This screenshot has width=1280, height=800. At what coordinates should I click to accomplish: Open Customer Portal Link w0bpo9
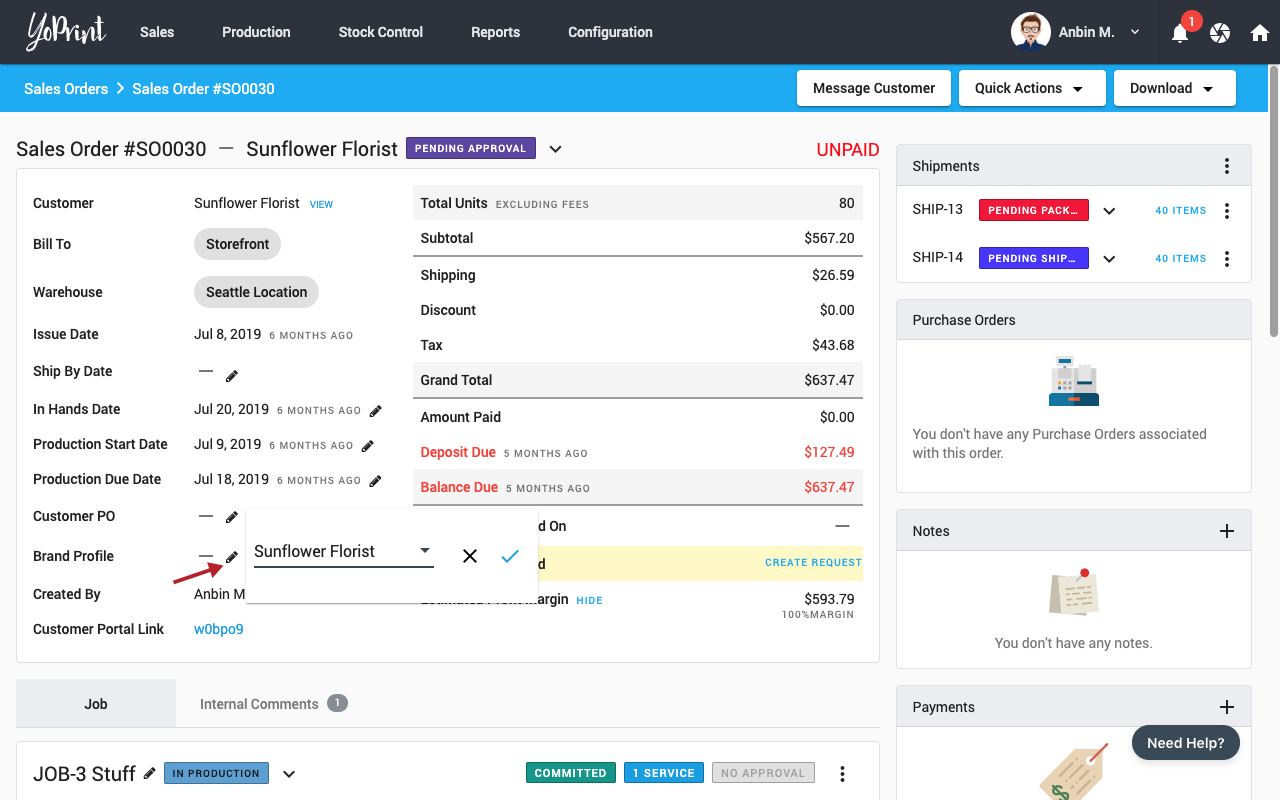219,629
